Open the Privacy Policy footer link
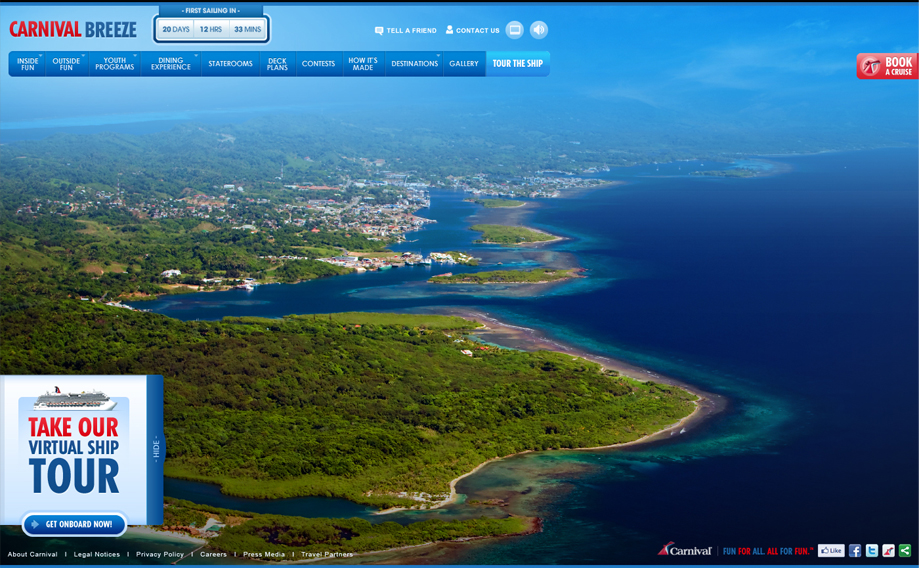 pyautogui.click(x=160, y=554)
